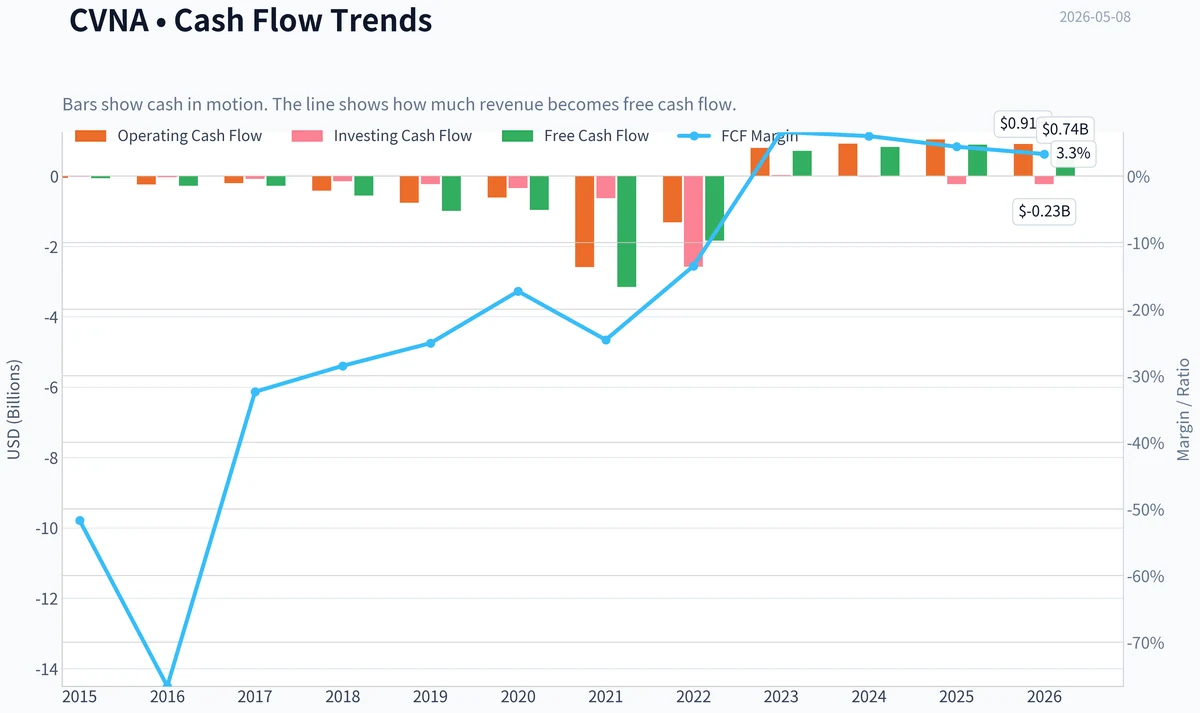Click the "Margin / Ratio" axis title
This screenshot has width=1200, height=713.
(x=1184, y=408)
